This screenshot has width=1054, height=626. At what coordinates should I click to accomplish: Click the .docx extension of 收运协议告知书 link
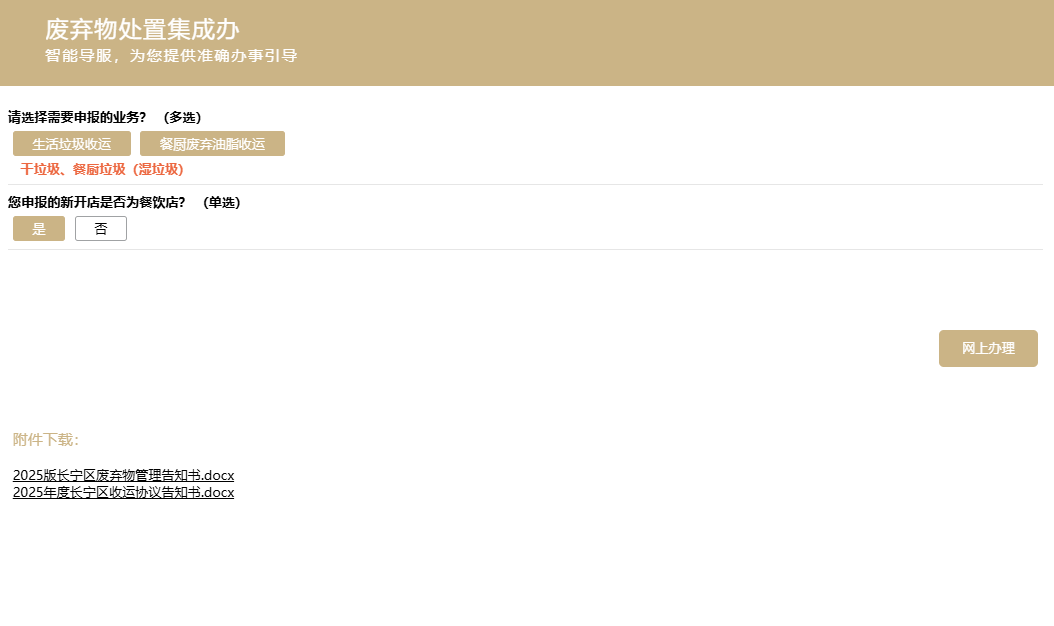217,492
